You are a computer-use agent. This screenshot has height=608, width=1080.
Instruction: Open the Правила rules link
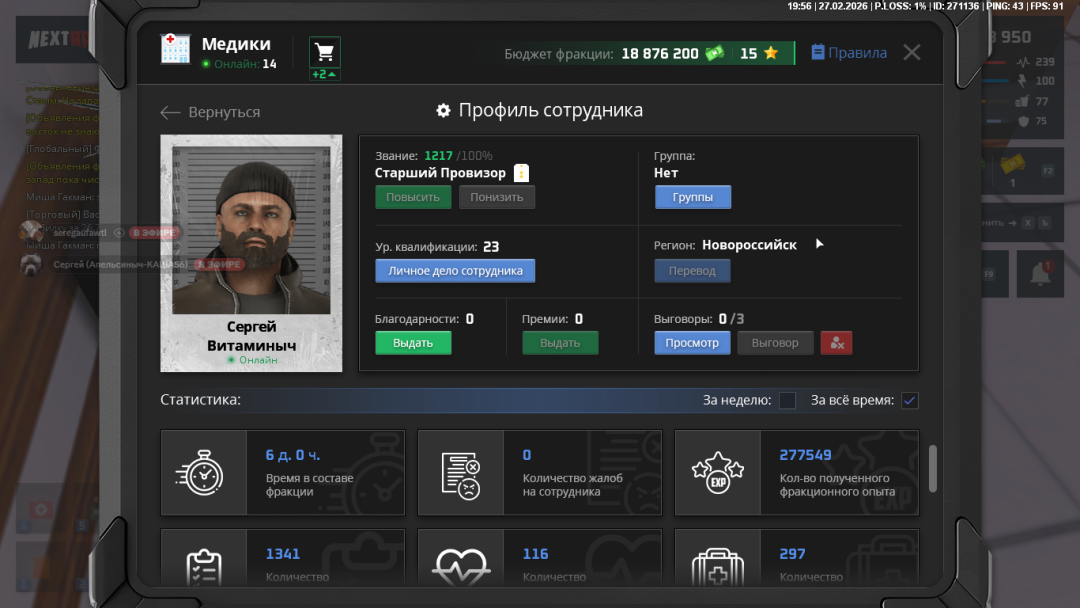point(848,53)
